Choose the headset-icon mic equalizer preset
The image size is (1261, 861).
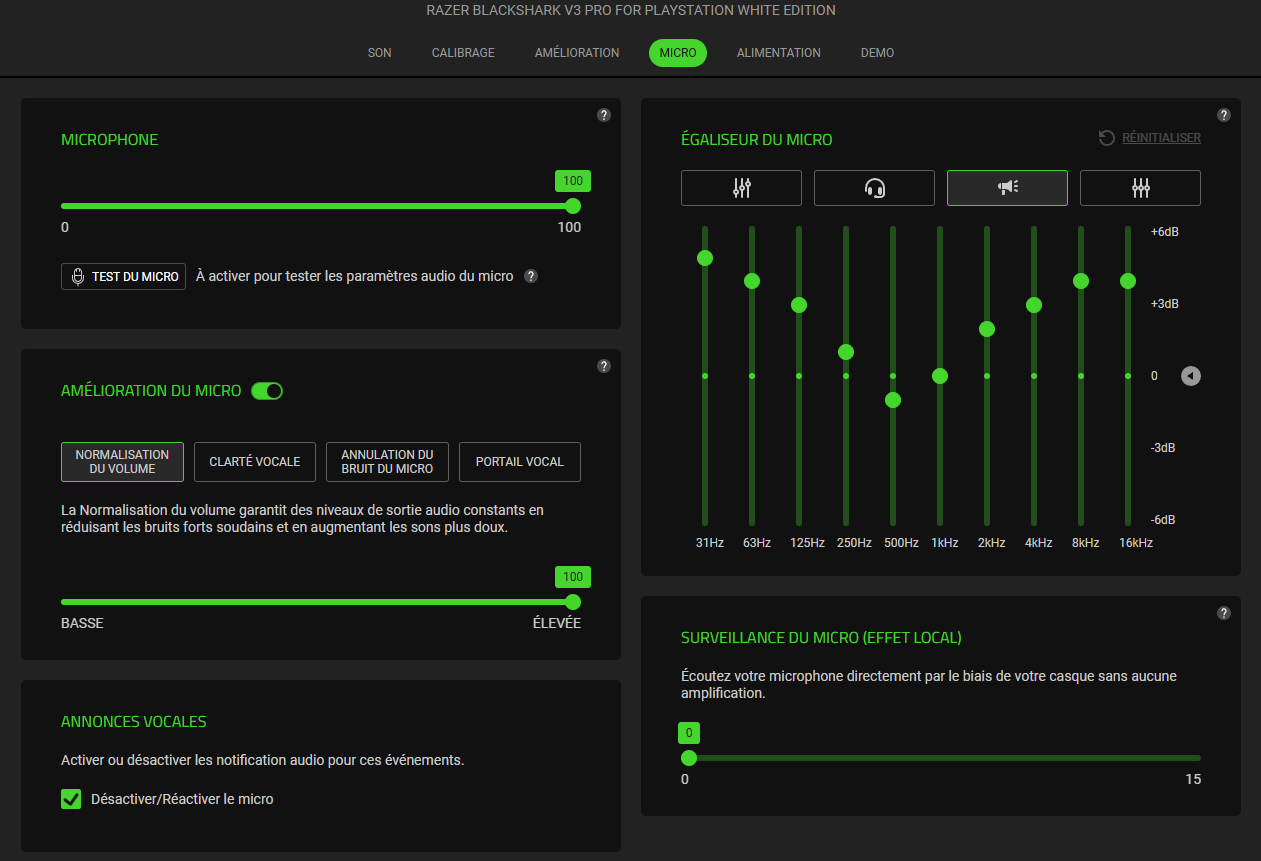[x=874, y=188]
